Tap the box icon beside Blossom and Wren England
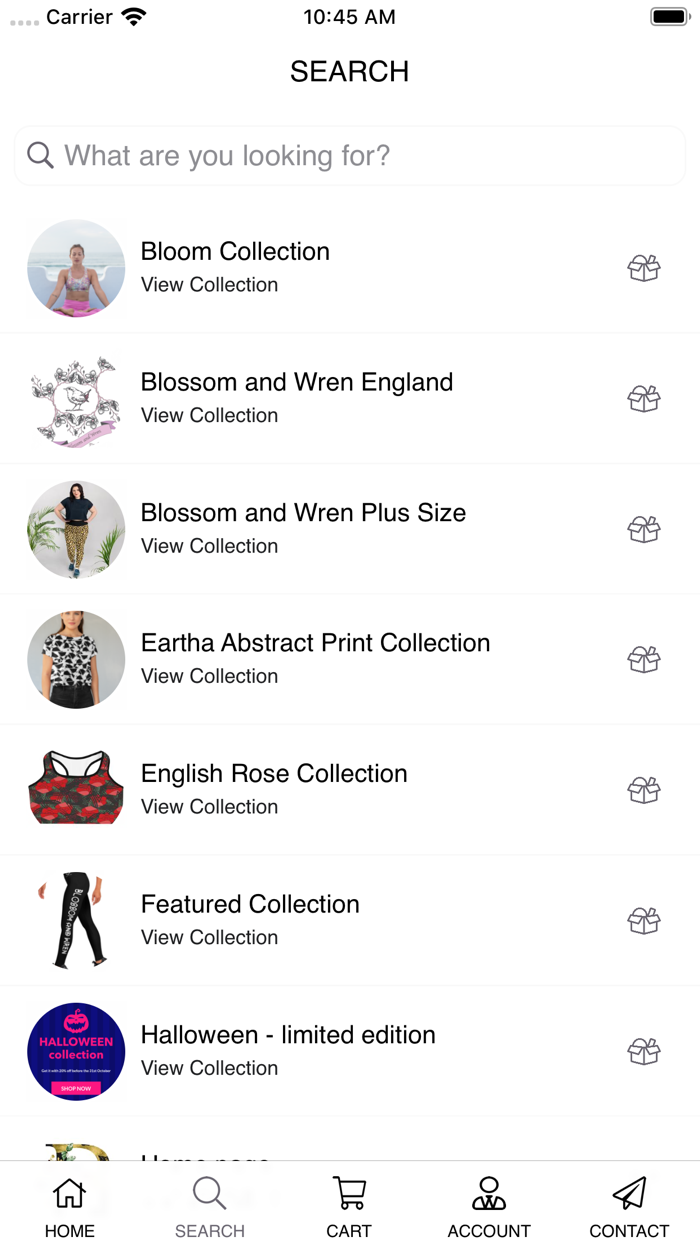Viewport: 700px width, 1244px height. click(644, 398)
